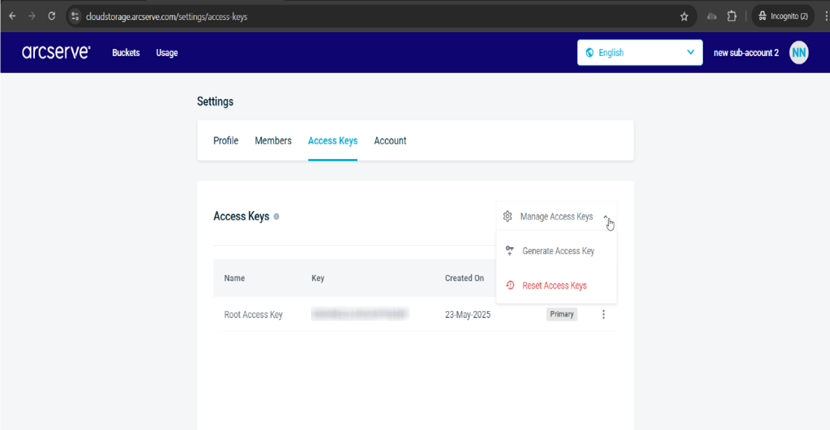830x430 pixels.
Task: Click the NN user avatar icon
Action: (x=799, y=53)
